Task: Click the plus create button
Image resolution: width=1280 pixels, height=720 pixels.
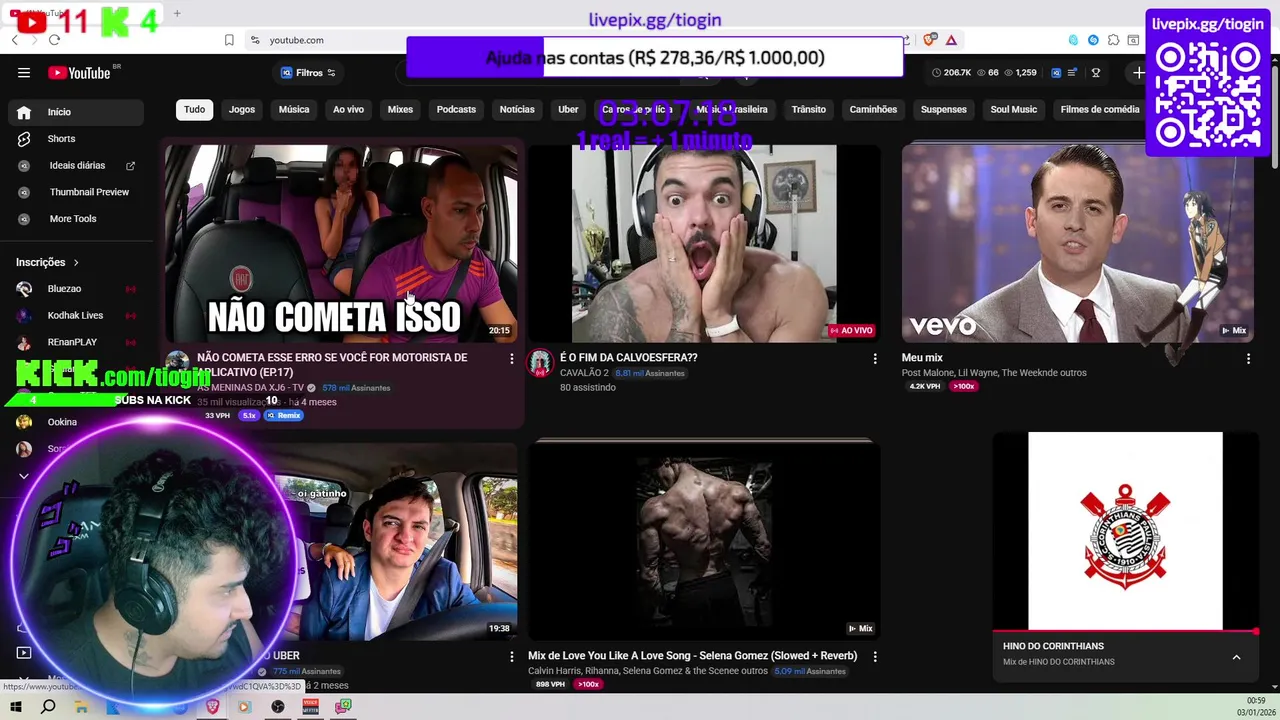Action: (x=1138, y=72)
